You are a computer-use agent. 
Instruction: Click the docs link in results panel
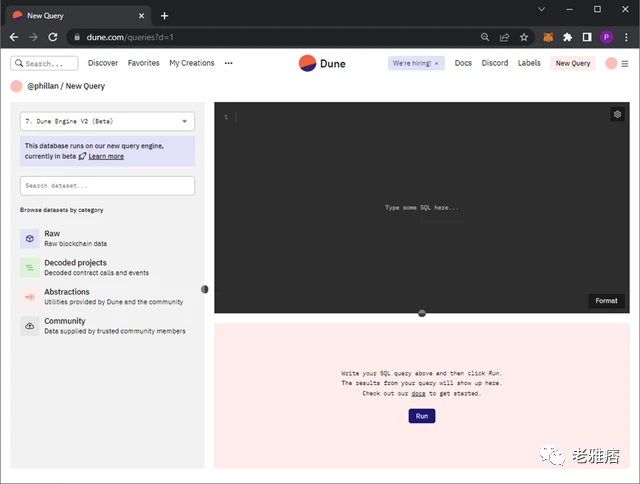pyautogui.click(x=418, y=393)
